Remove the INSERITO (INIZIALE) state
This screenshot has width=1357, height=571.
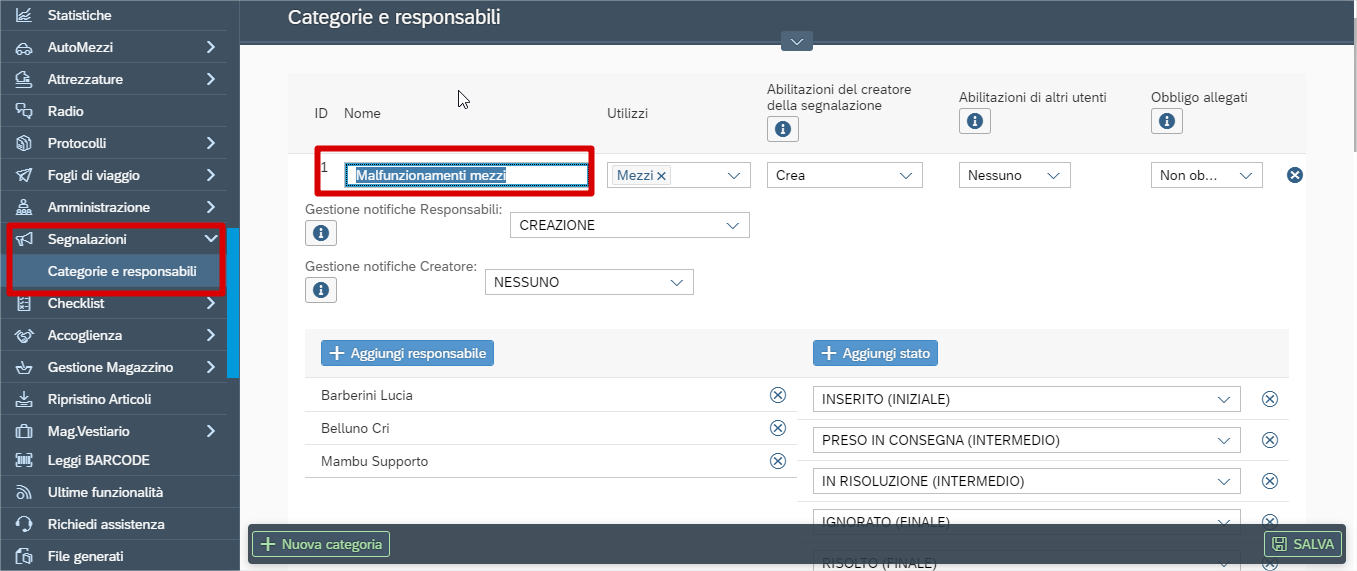pos(1269,399)
